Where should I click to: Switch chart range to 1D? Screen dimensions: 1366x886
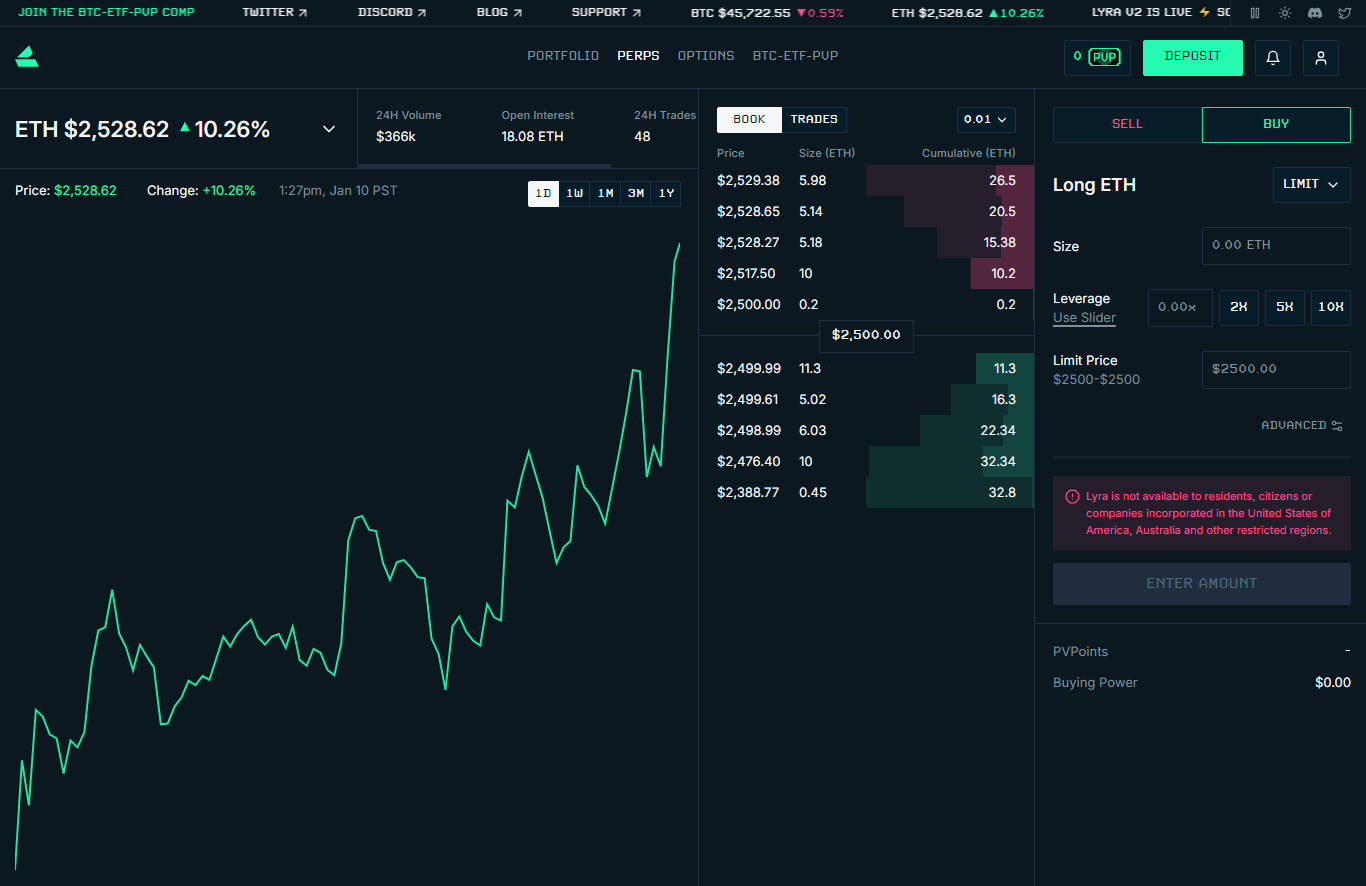point(543,194)
